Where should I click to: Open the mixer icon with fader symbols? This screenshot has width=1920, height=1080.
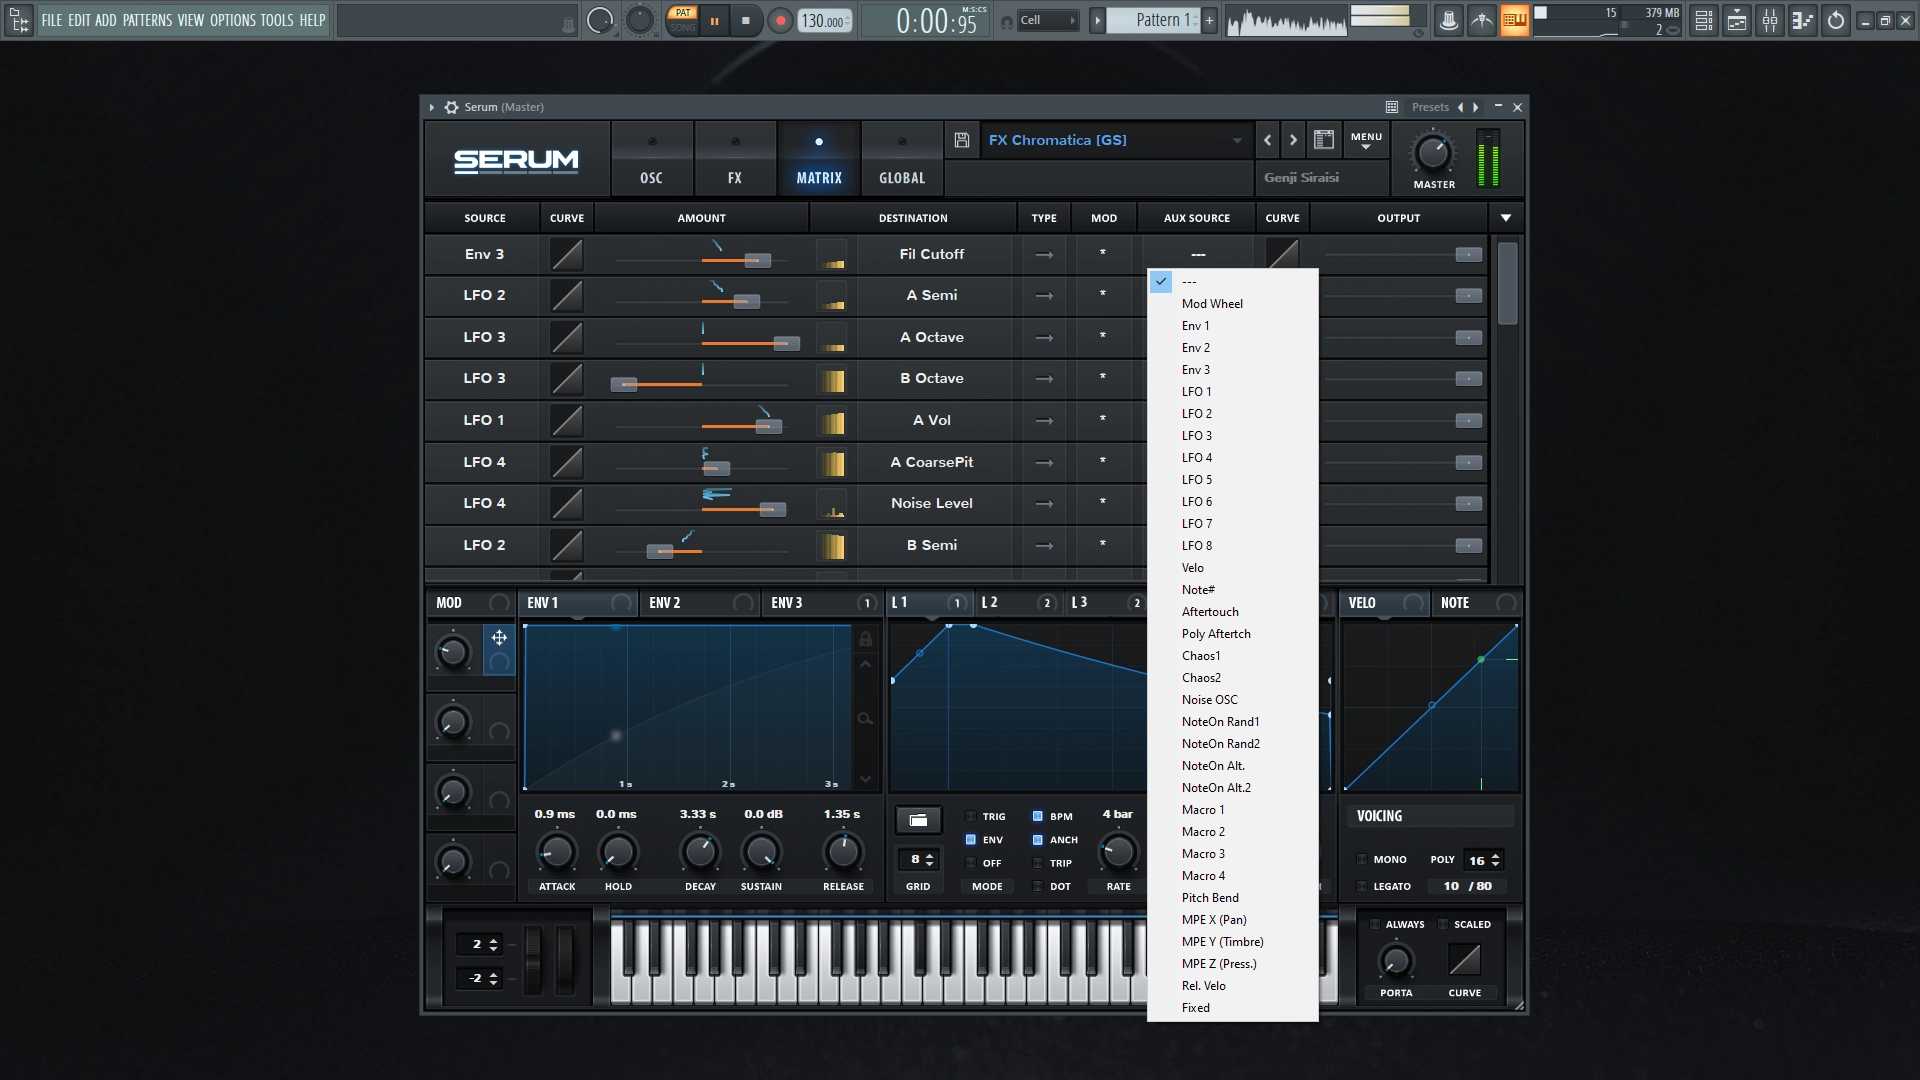(1770, 20)
